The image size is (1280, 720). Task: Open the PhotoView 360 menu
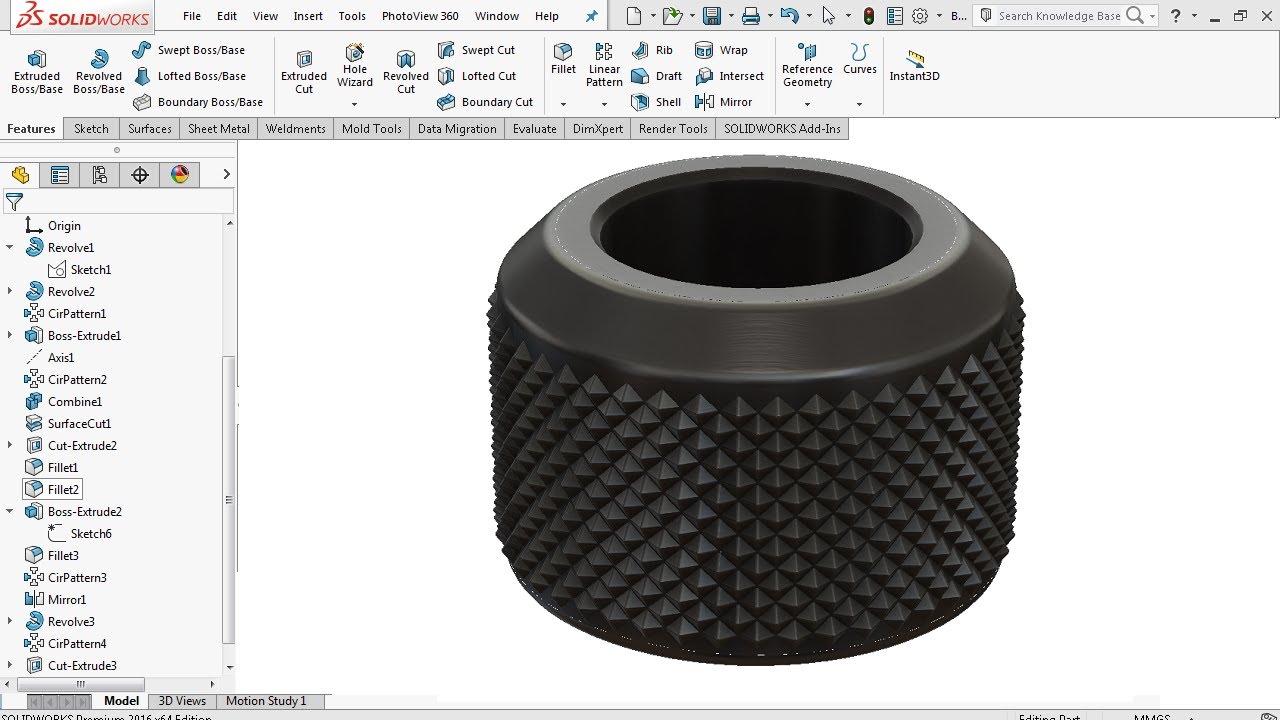pos(420,16)
